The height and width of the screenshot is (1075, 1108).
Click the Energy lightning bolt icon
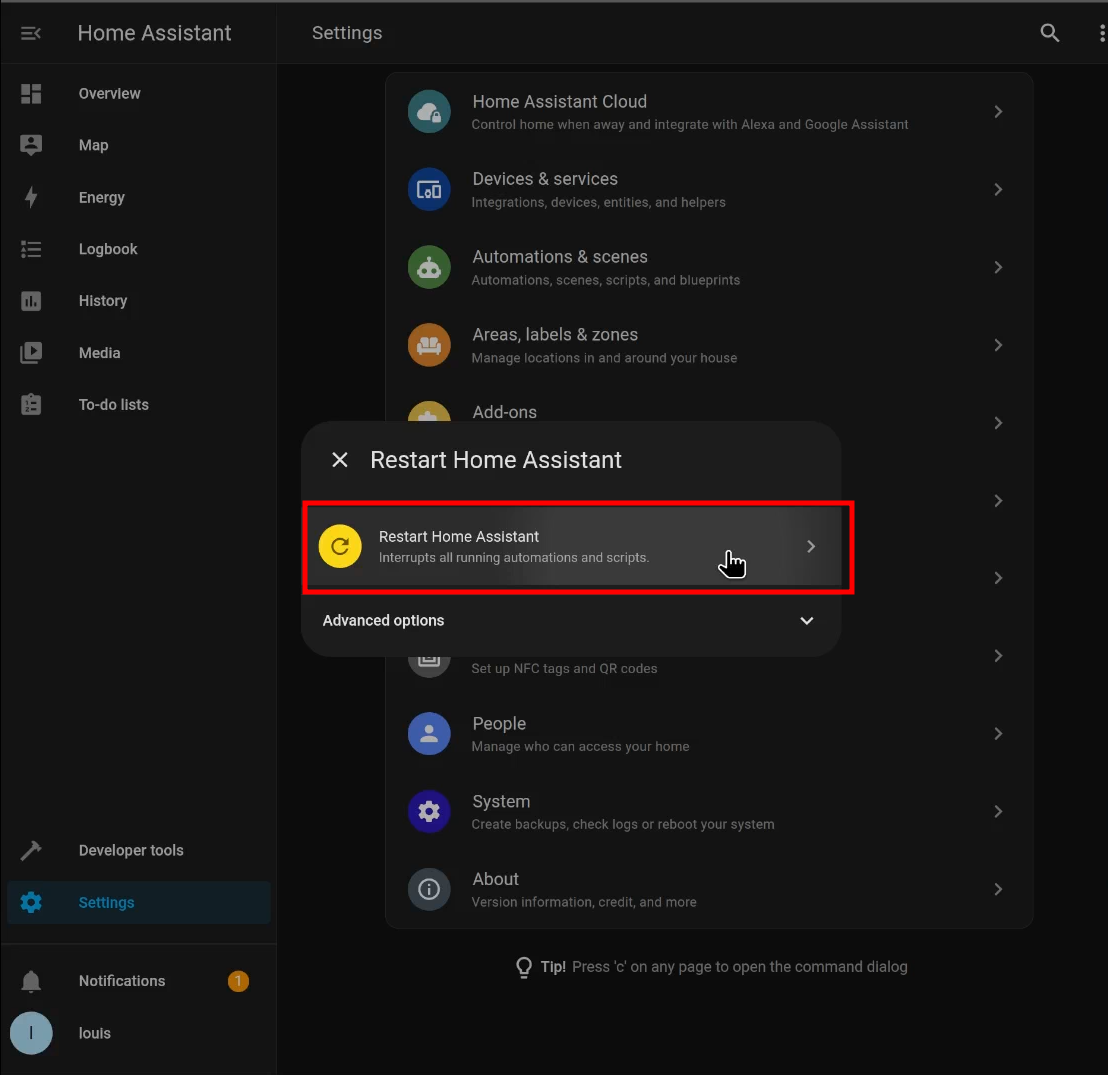tap(31, 197)
